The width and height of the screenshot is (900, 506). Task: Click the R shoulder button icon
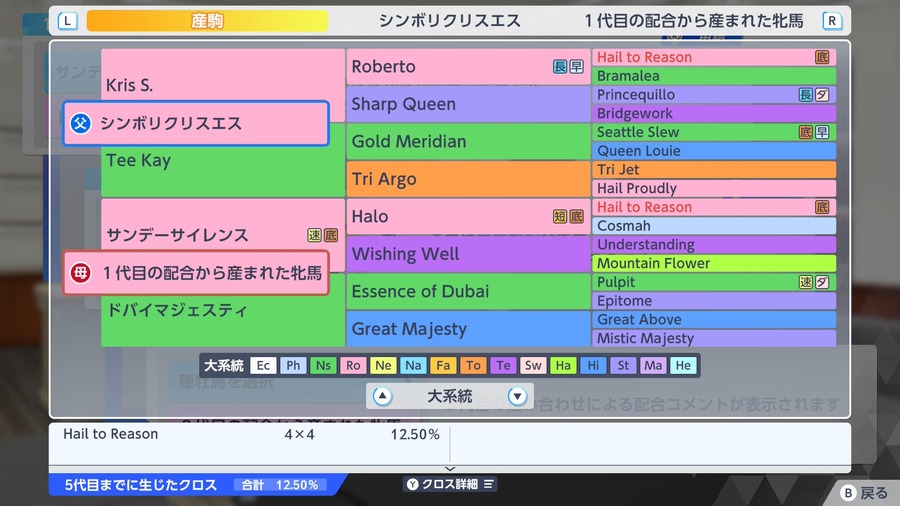coord(832,21)
